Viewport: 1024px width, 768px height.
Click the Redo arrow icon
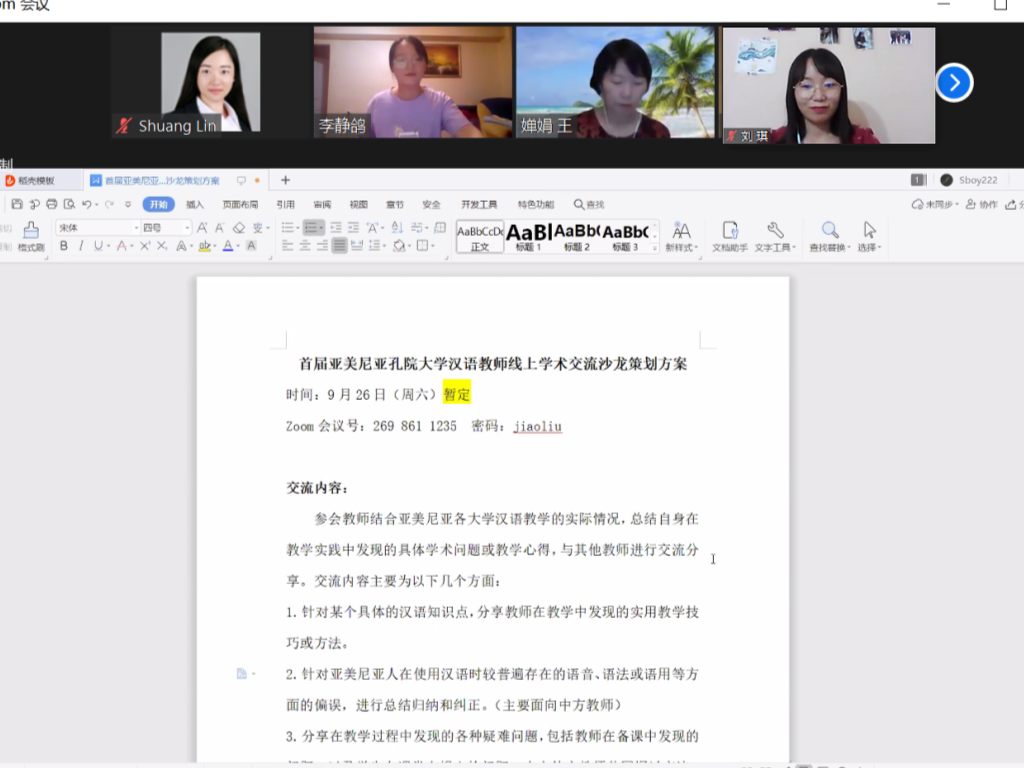point(109,204)
